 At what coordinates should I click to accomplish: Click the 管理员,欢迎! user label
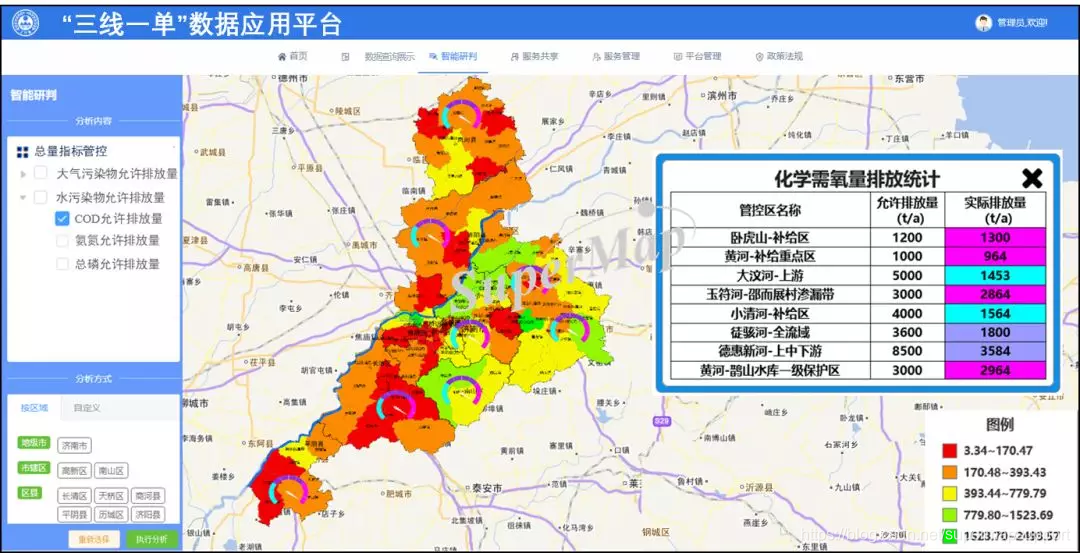click(1022, 23)
